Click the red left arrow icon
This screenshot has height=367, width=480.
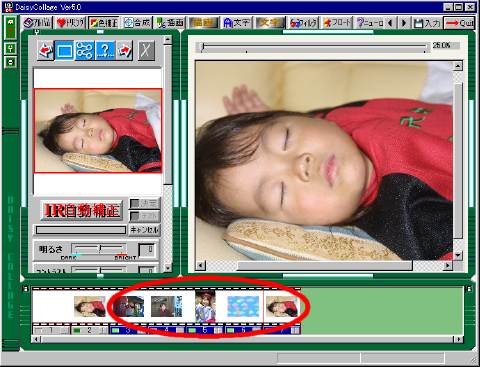coord(46,51)
